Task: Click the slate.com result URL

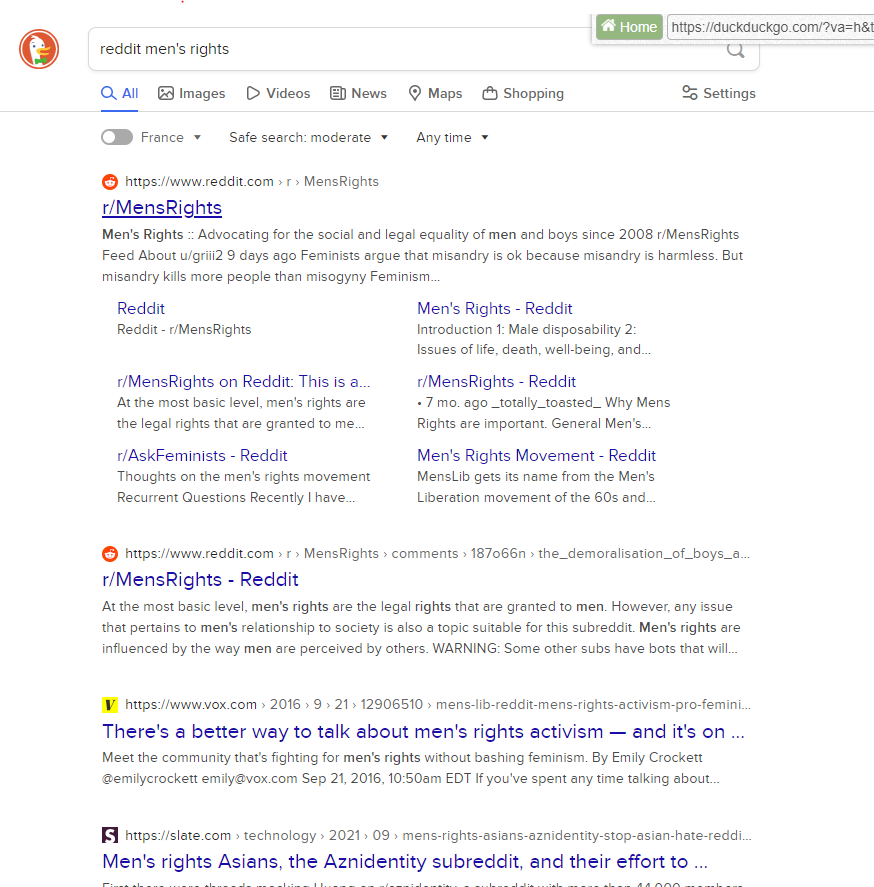Action: tap(438, 836)
